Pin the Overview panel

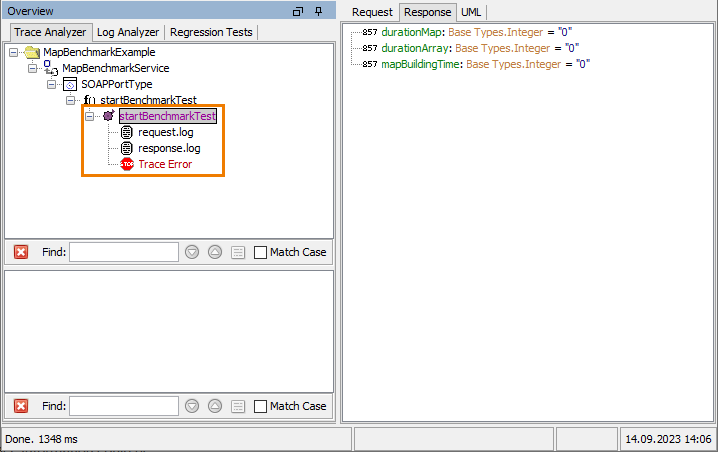[x=319, y=11]
